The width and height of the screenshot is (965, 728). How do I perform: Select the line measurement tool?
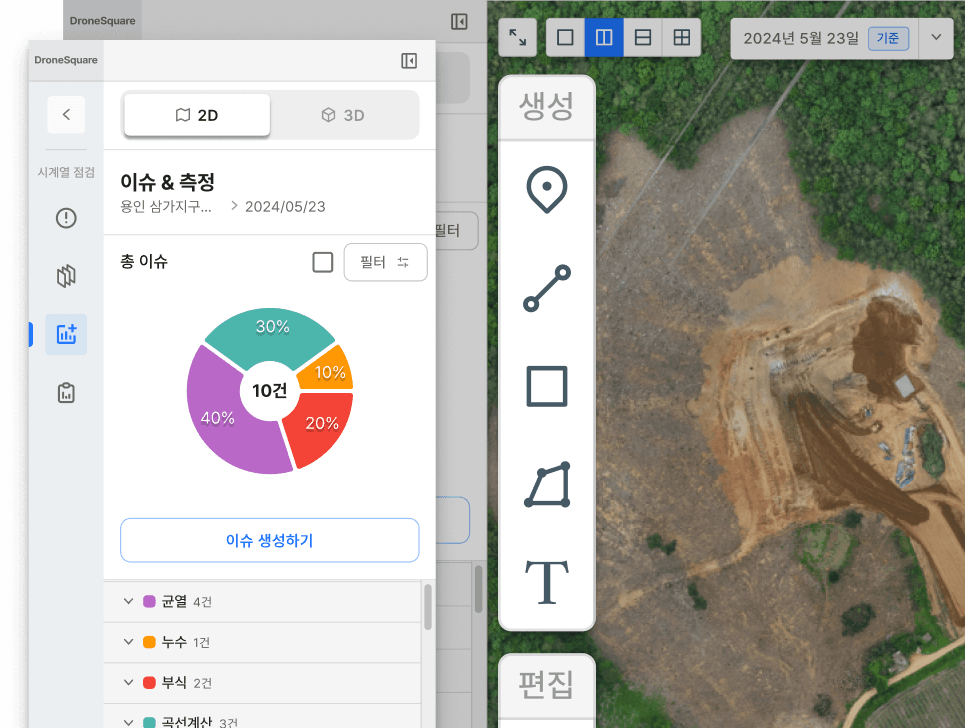click(x=546, y=288)
